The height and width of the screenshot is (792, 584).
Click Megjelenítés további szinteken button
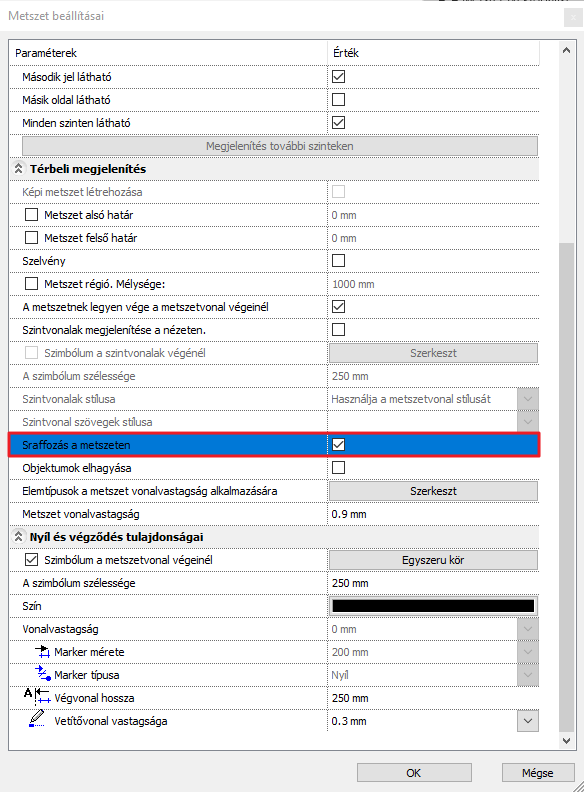[280, 146]
